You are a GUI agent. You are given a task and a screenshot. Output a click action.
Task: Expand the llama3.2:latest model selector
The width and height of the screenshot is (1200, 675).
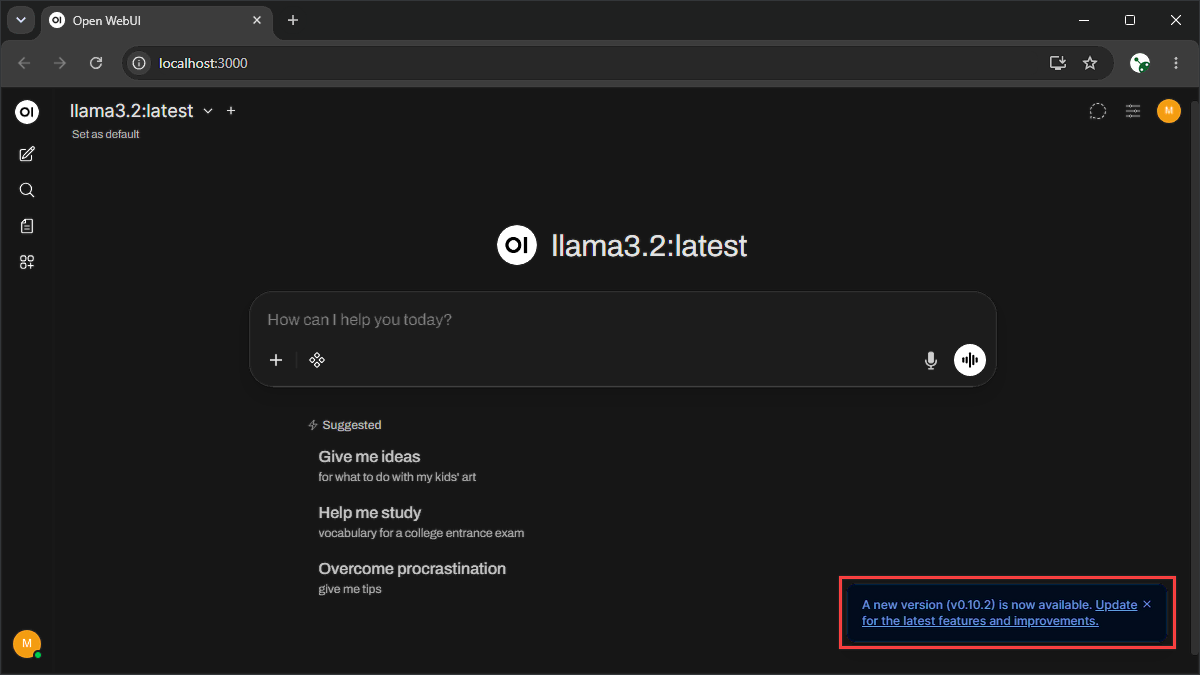pyautogui.click(x=141, y=111)
